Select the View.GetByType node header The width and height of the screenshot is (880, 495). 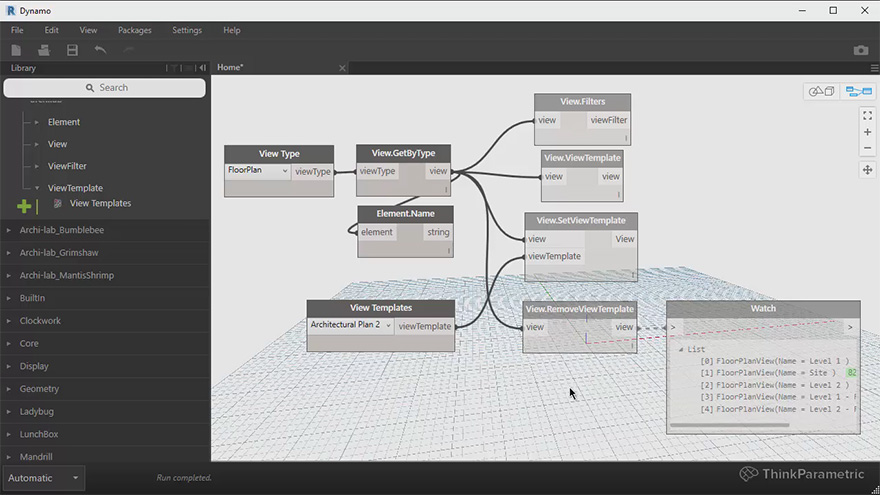pyautogui.click(x=403, y=153)
